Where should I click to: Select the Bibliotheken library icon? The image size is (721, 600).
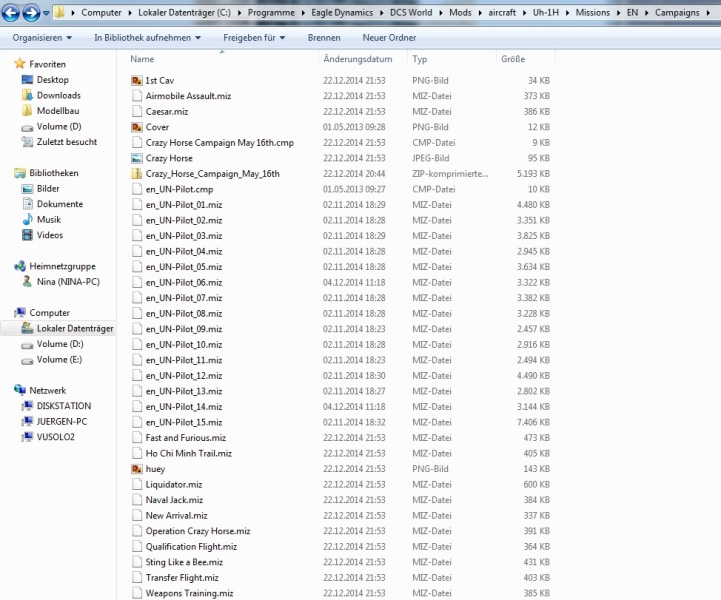(20, 173)
